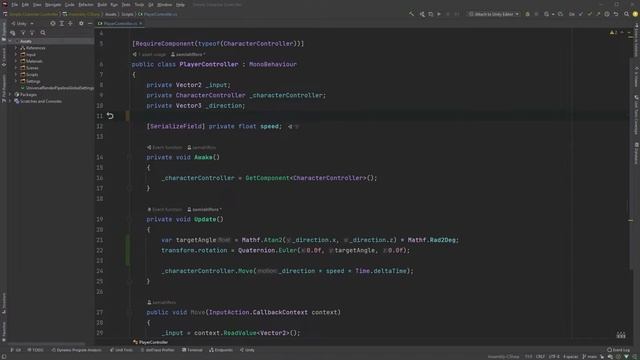Open the Event Log
This screenshot has width=640, height=360.
(618, 350)
